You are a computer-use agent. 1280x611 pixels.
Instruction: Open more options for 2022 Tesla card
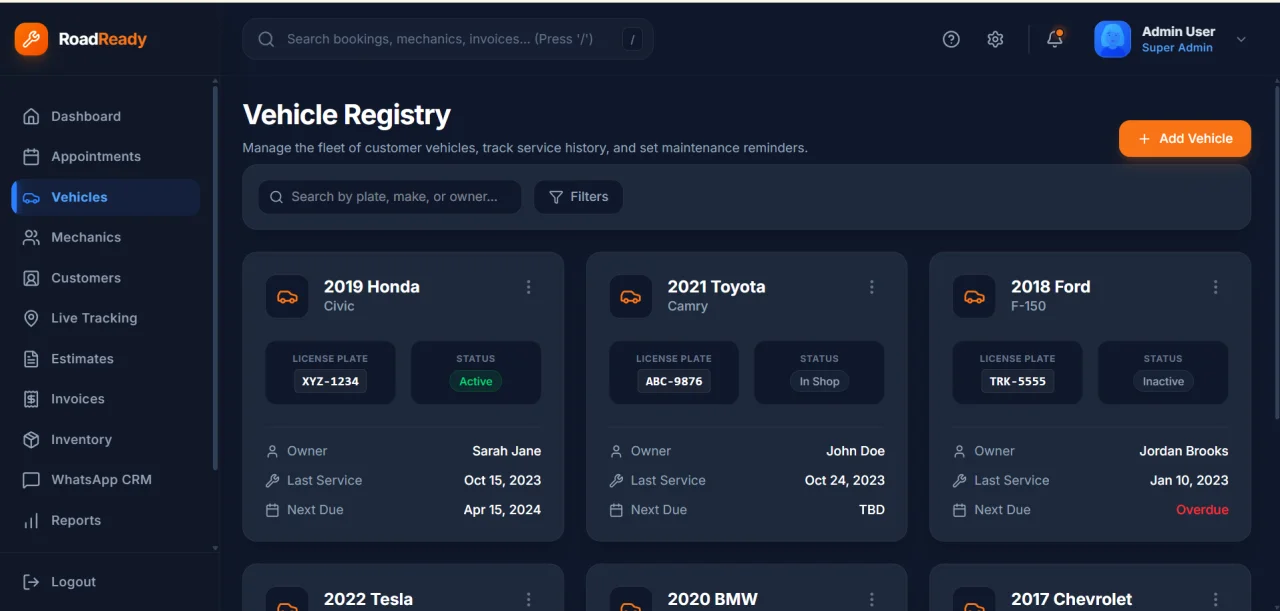click(x=529, y=600)
